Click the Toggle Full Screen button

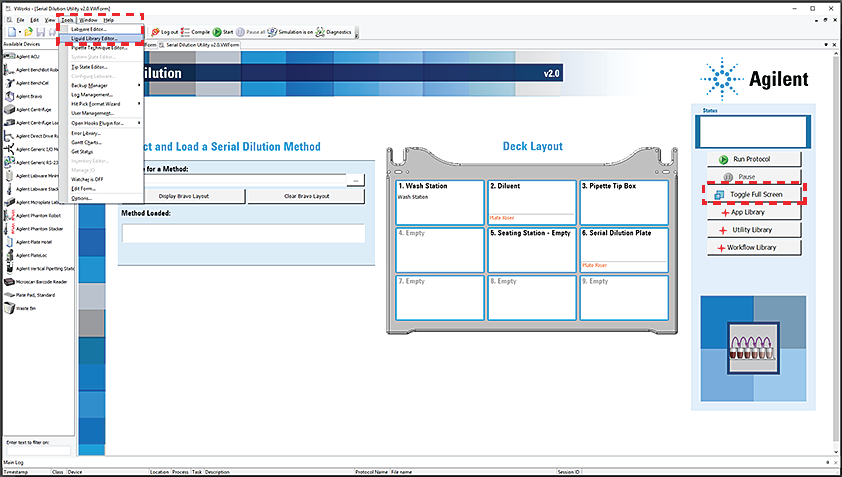click(x=754, y=194)
